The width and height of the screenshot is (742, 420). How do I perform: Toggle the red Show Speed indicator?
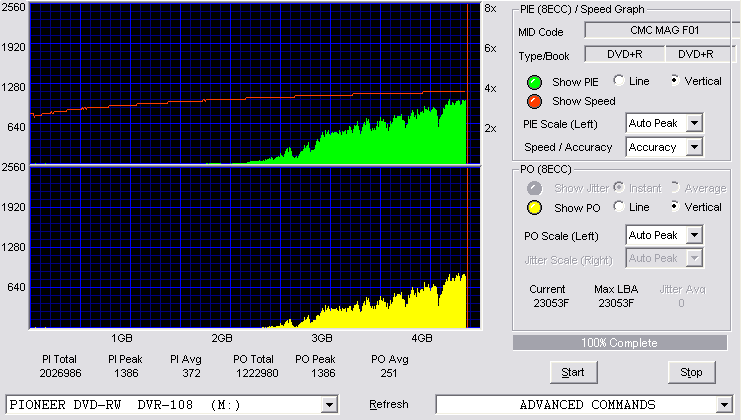coord(534,101)
